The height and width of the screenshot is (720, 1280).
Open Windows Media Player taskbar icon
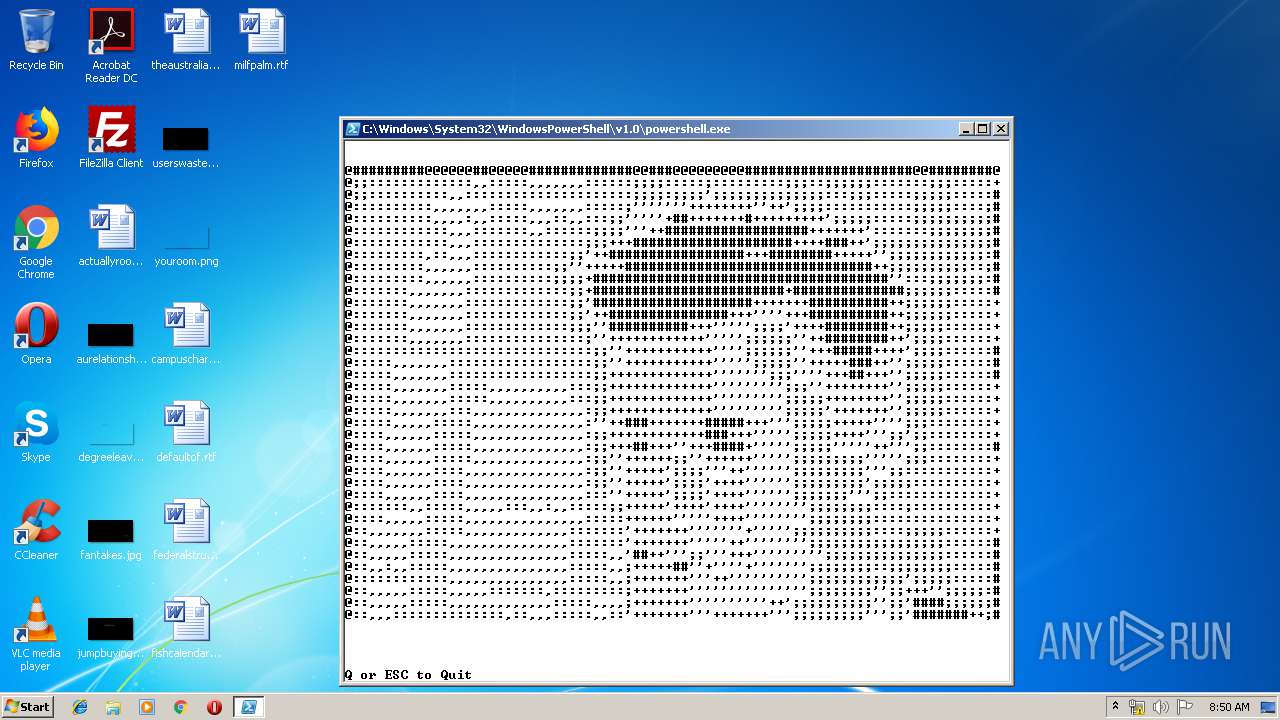click(147, 707)
